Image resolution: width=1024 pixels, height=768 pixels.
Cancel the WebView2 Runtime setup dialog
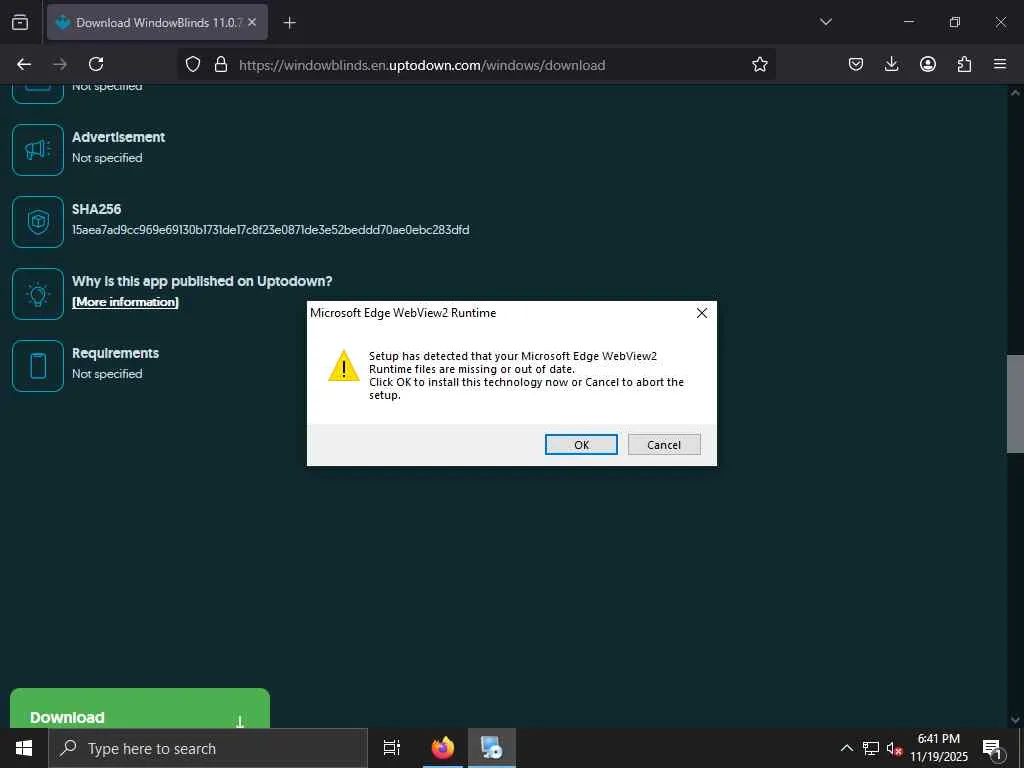(x=664, y=445)
